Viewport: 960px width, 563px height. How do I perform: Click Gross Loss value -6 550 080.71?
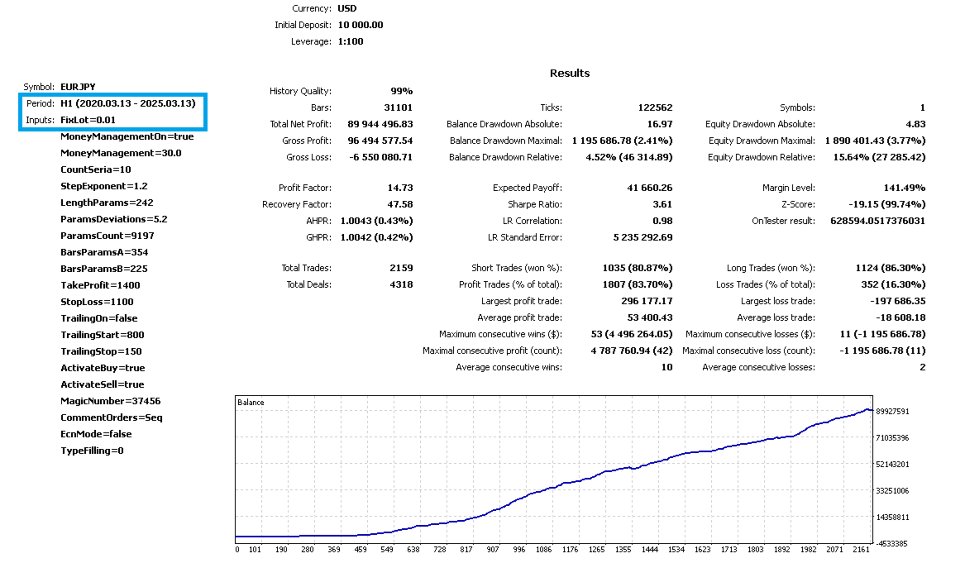pyautogui.click(x=381, y=157)
